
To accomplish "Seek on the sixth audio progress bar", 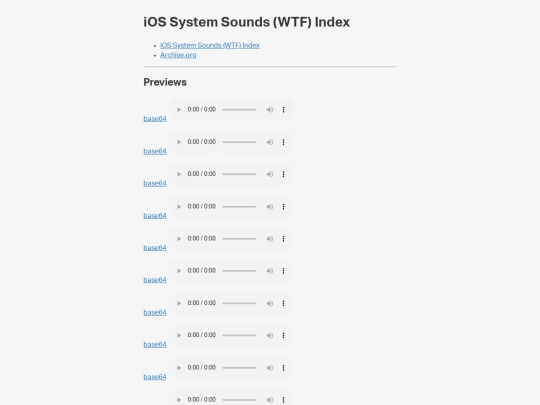I will (x=239, y=271).
